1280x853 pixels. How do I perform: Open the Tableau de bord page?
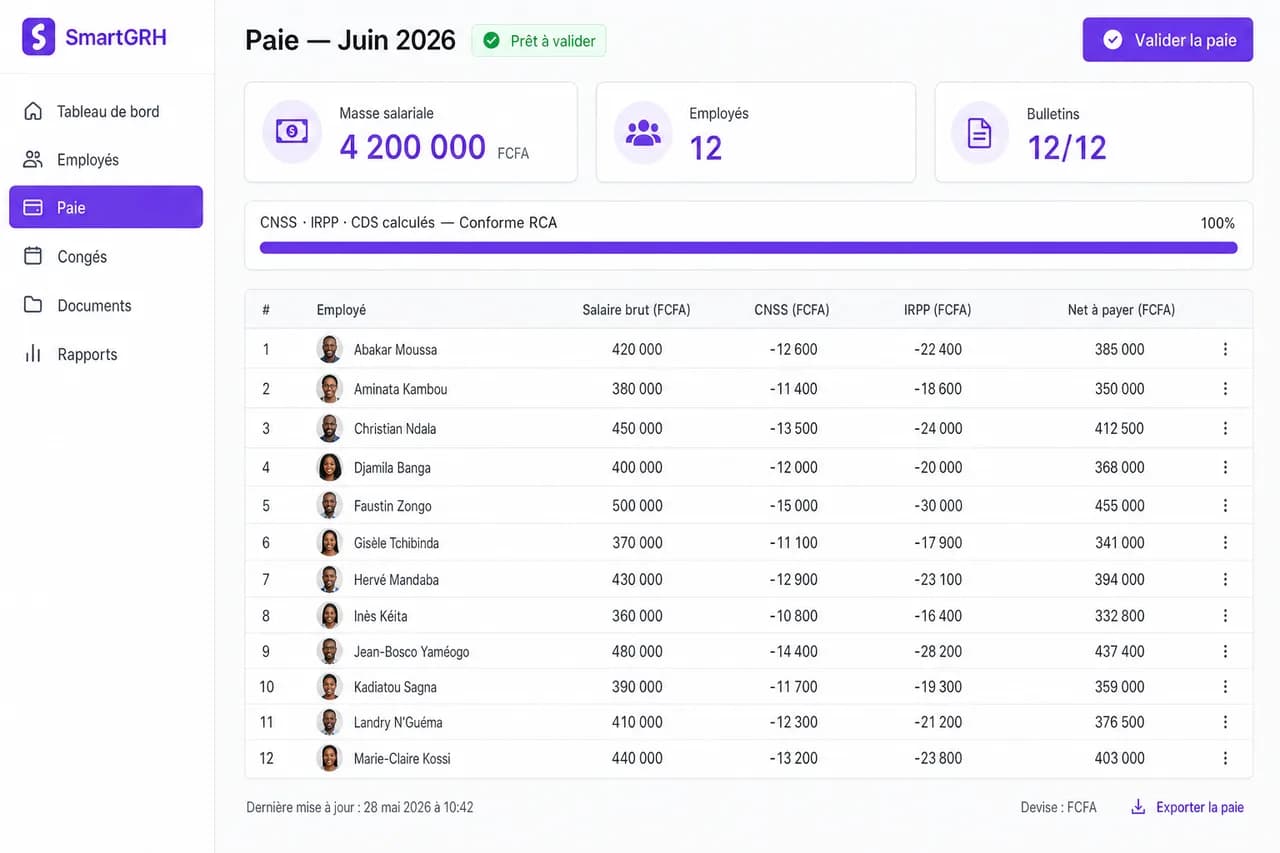click(106, 111)
